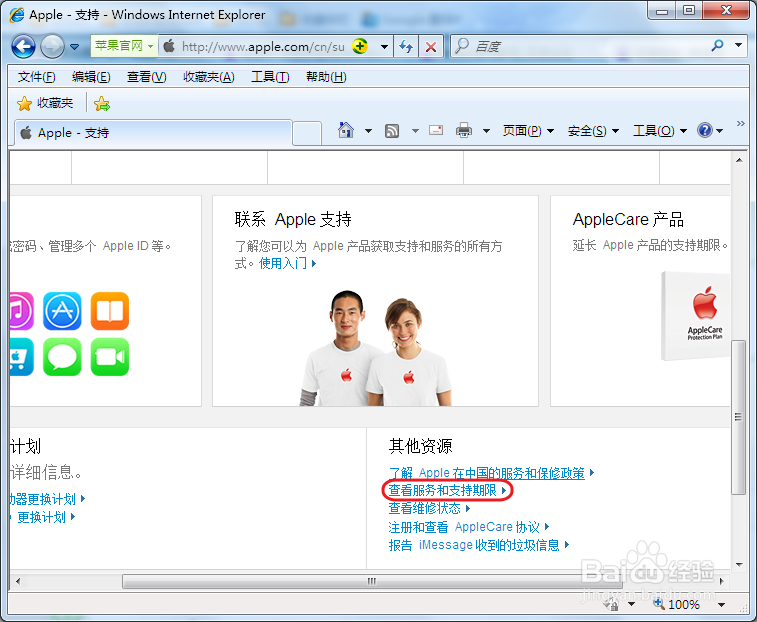Click the vertical scrollbar thumb
Viewport: 757px width, 622px height.
[739, 417]
